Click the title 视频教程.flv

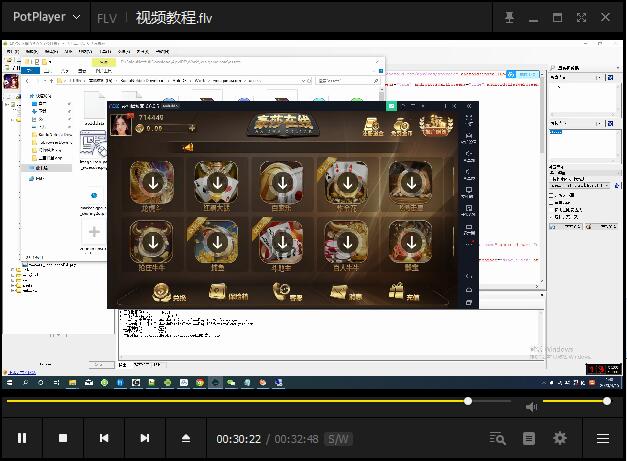click(174, 18)
